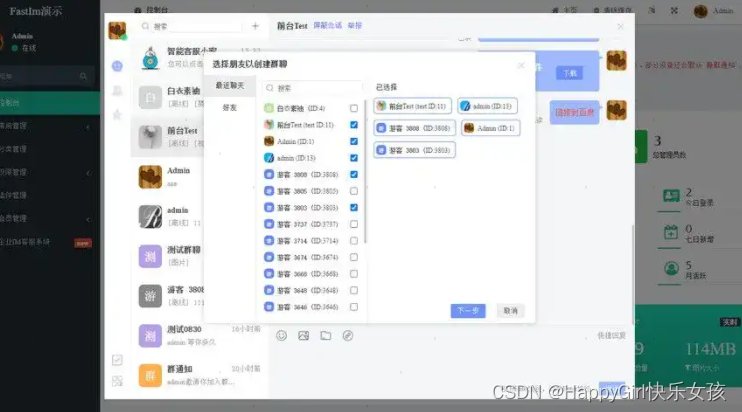
Task: Send a file via the folder icon
Action: coord(326,336)
